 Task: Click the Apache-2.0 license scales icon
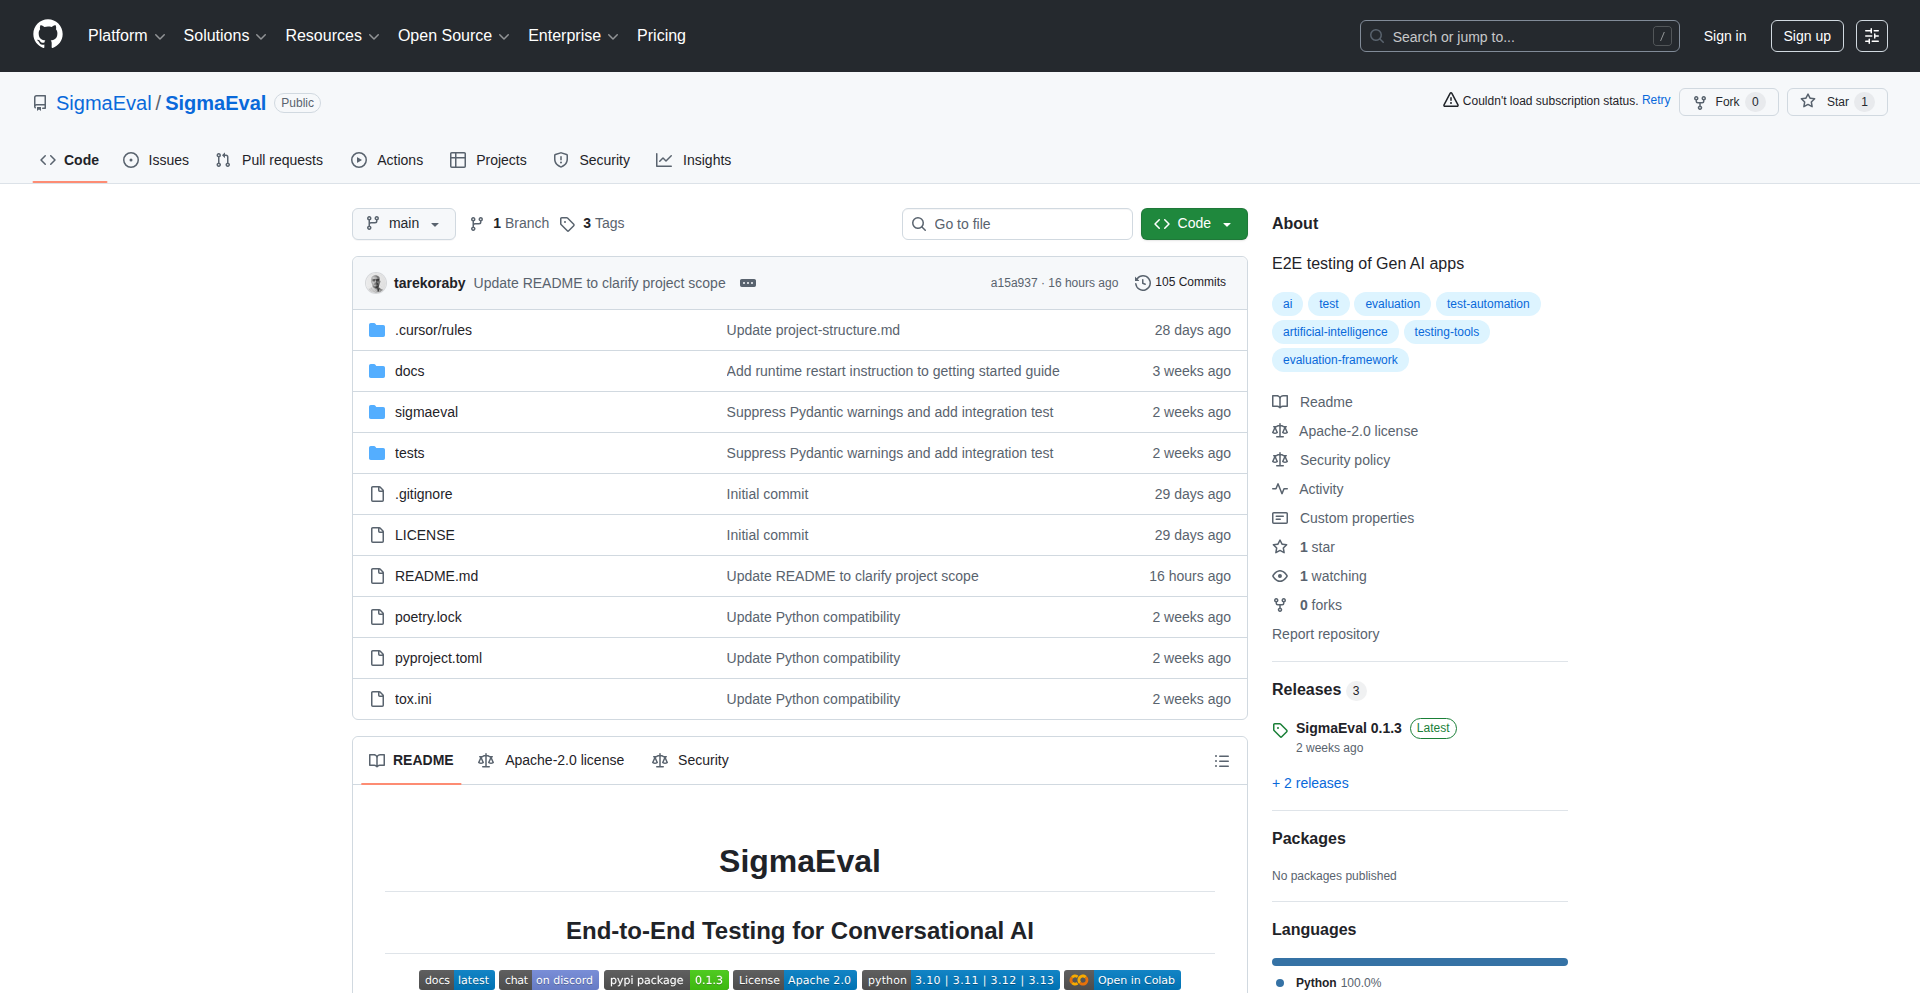point(1280,431)
